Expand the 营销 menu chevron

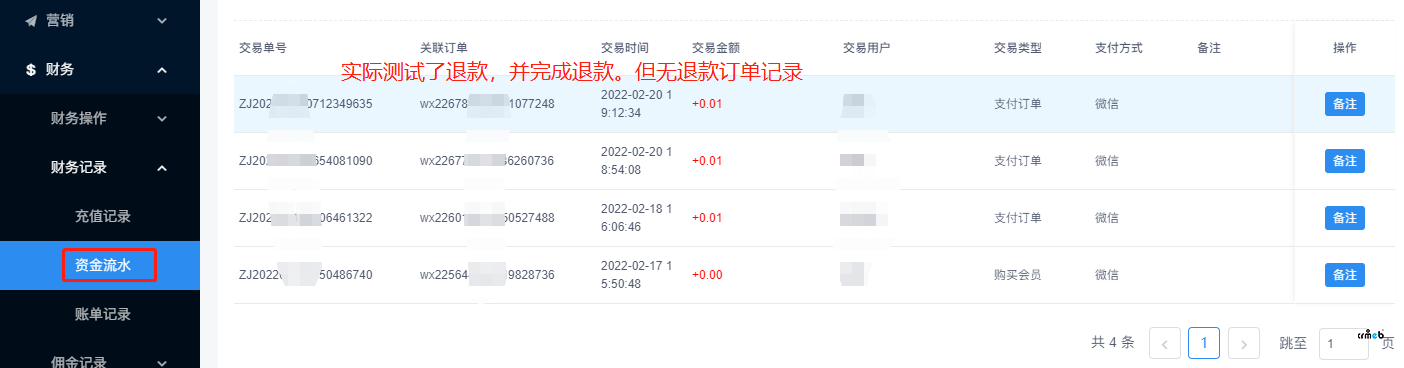[162, 20]
